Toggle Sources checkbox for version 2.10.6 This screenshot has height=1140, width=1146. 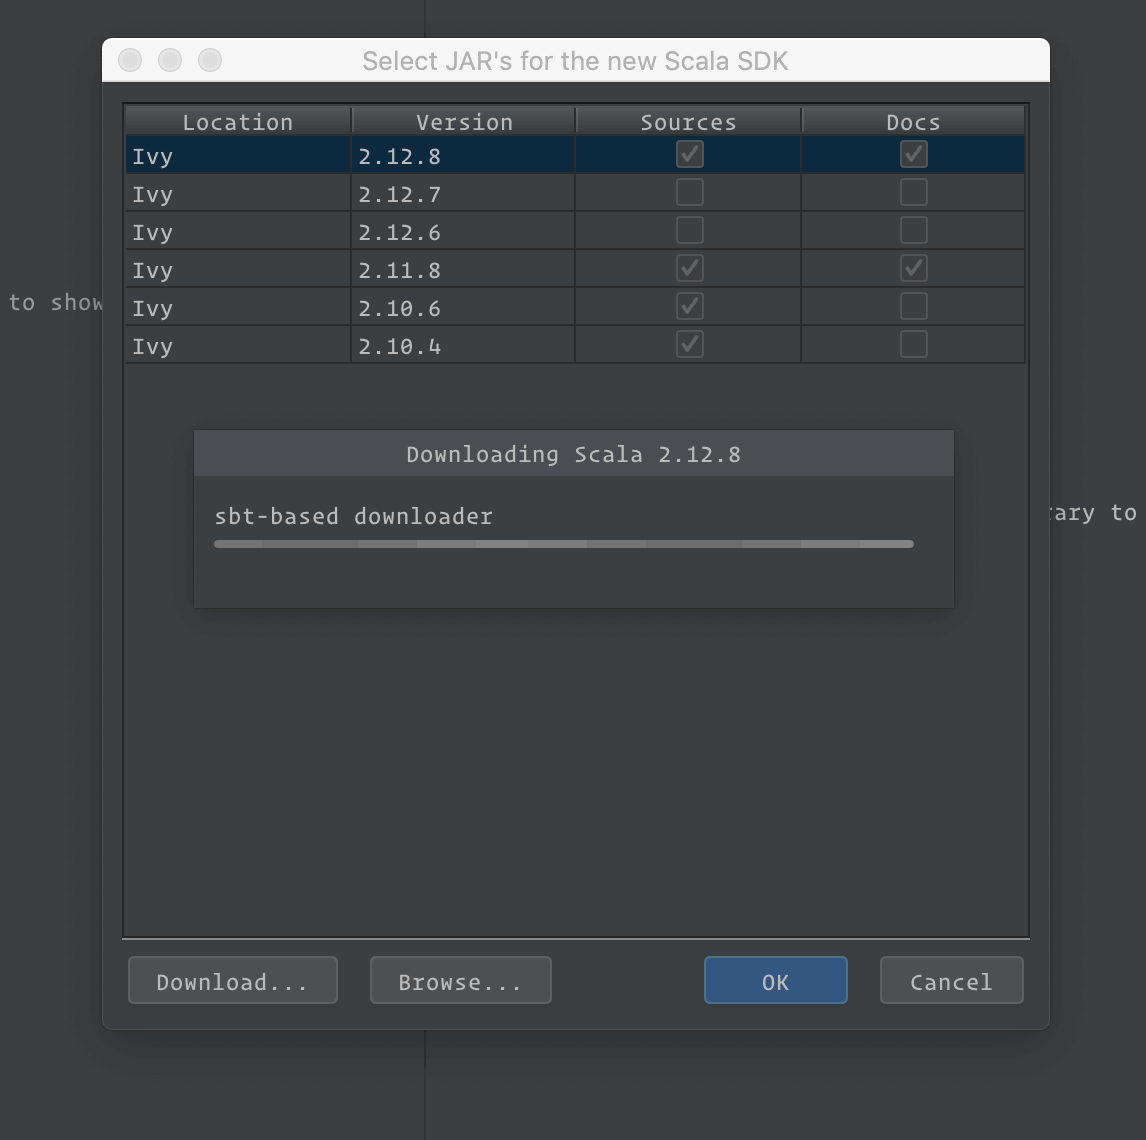pyautogui.click(x=689, y=306)
